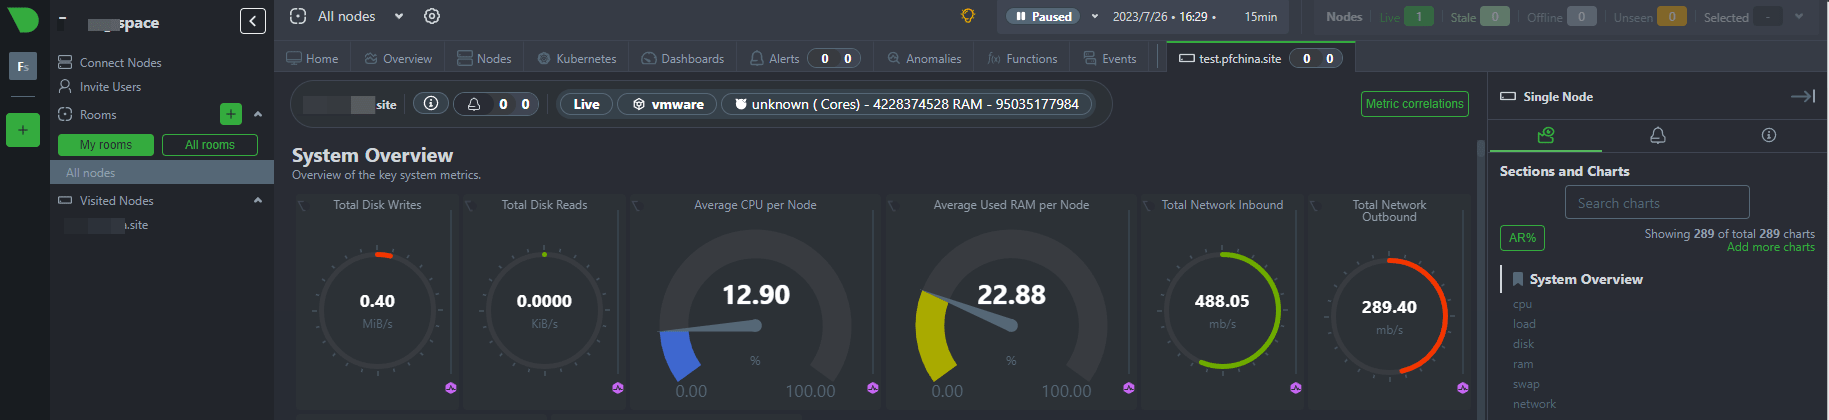The image size is (1829, 420).
Task: Click the Add more charts link
Action: click(x=1770, y=247)
